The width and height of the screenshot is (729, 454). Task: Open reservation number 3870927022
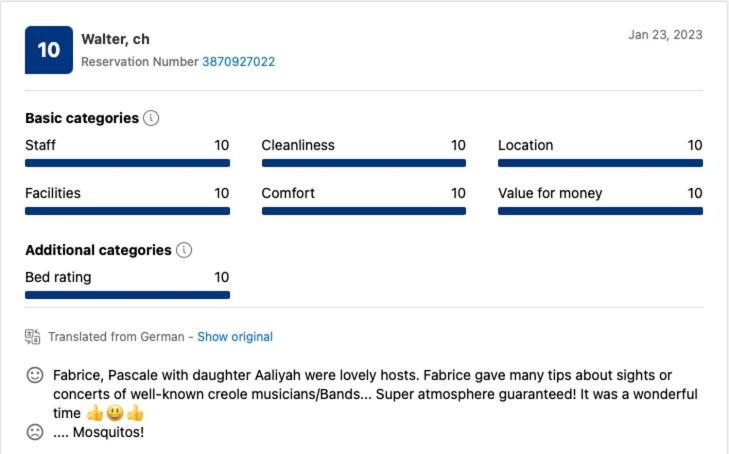[239, 61]
